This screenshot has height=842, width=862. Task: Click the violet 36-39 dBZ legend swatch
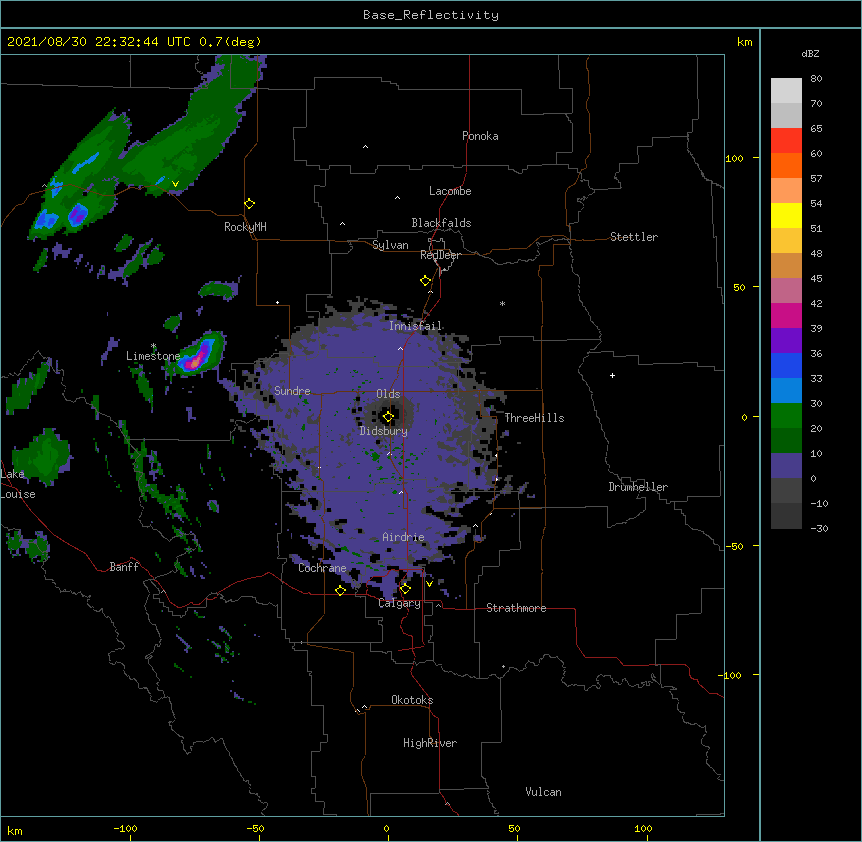coord(786,341)
